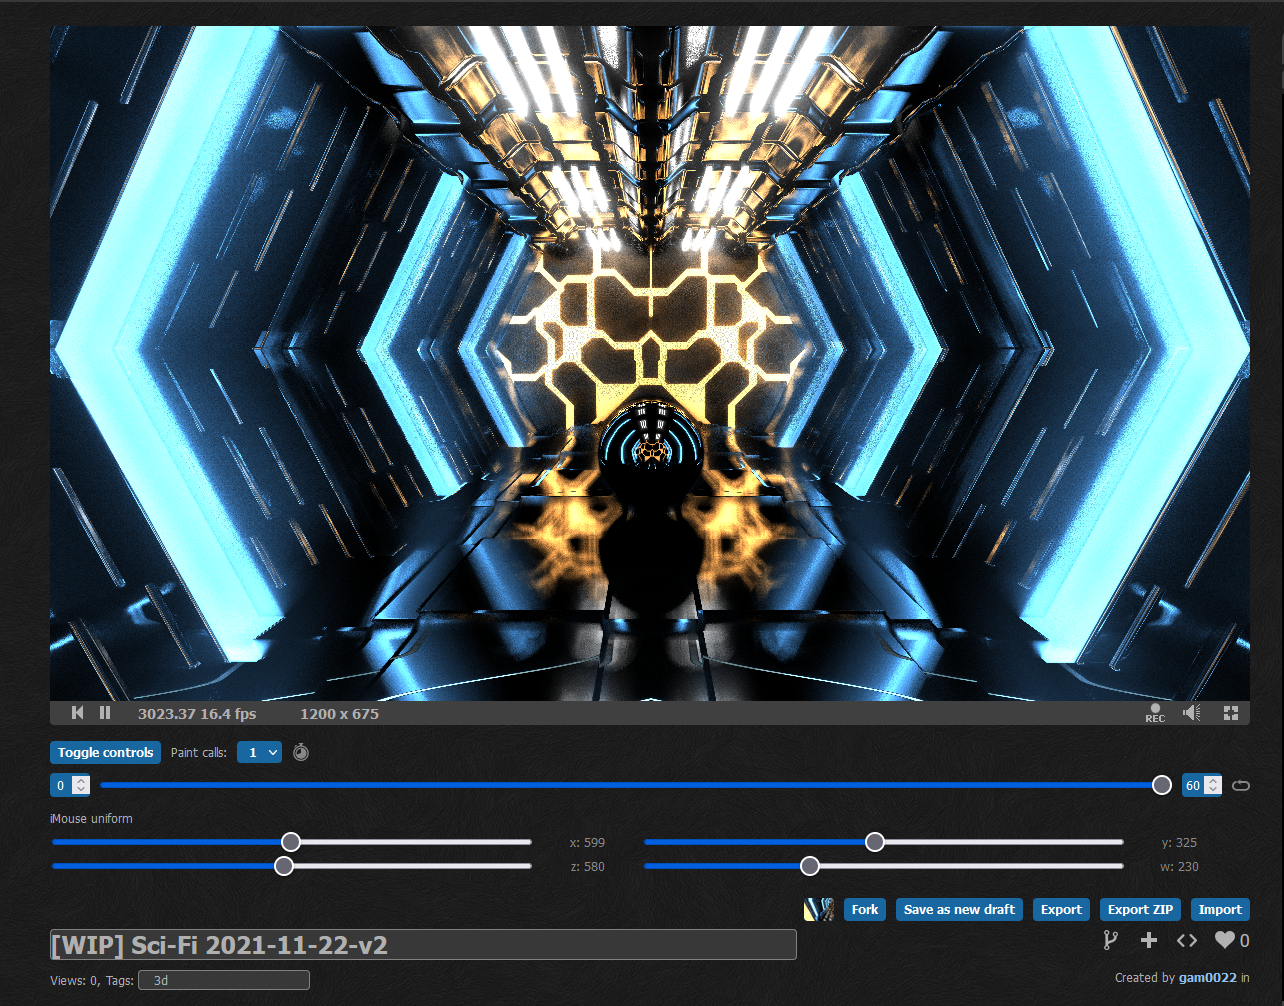Image resolution: width=1284 pixels, height=1006 pixels.
Task: Click the fork branch icon
Action: coord(1110,940)
